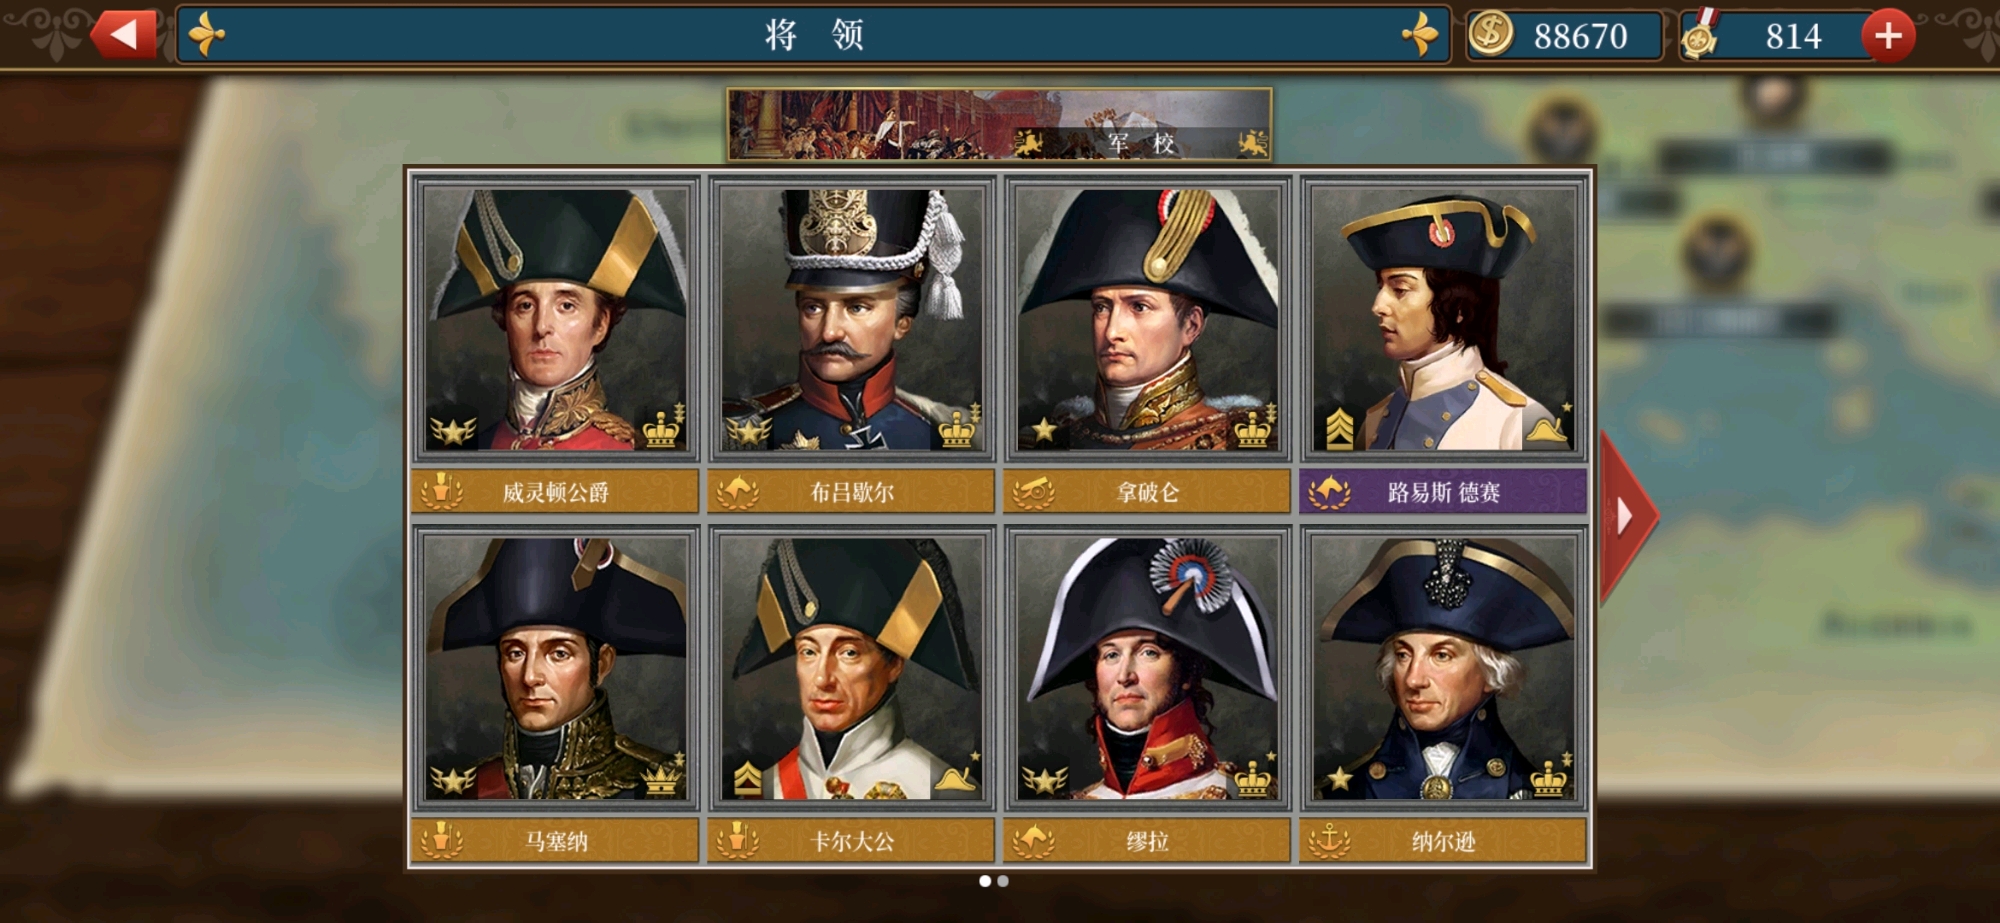Screen dimensions: 2000x923
Task: Select the 路易斯 德赛 purple name bar
Action: 1443,491
